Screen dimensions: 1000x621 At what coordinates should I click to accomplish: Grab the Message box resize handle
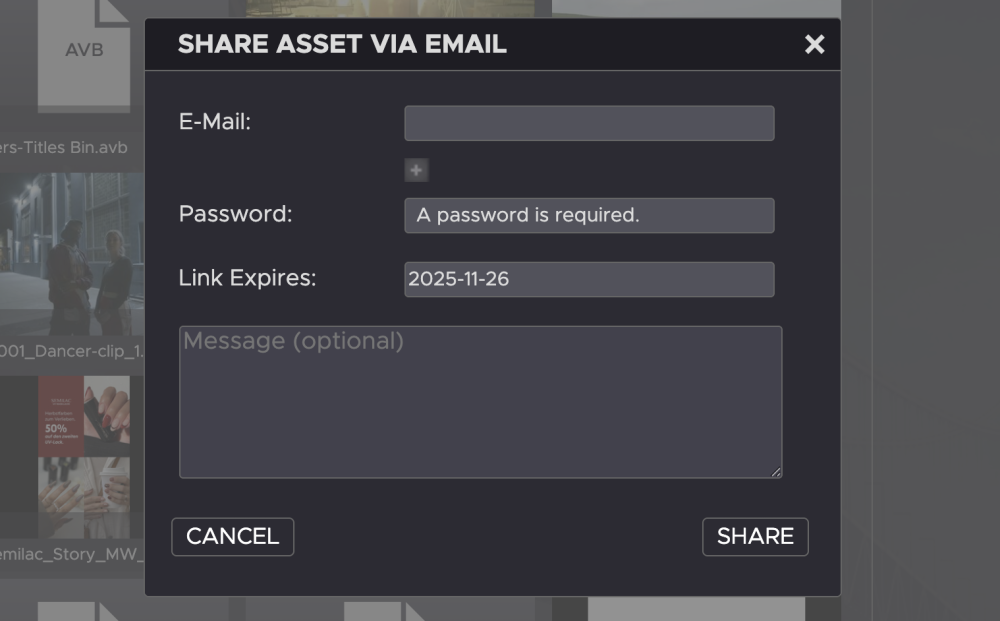coord(776,472)
